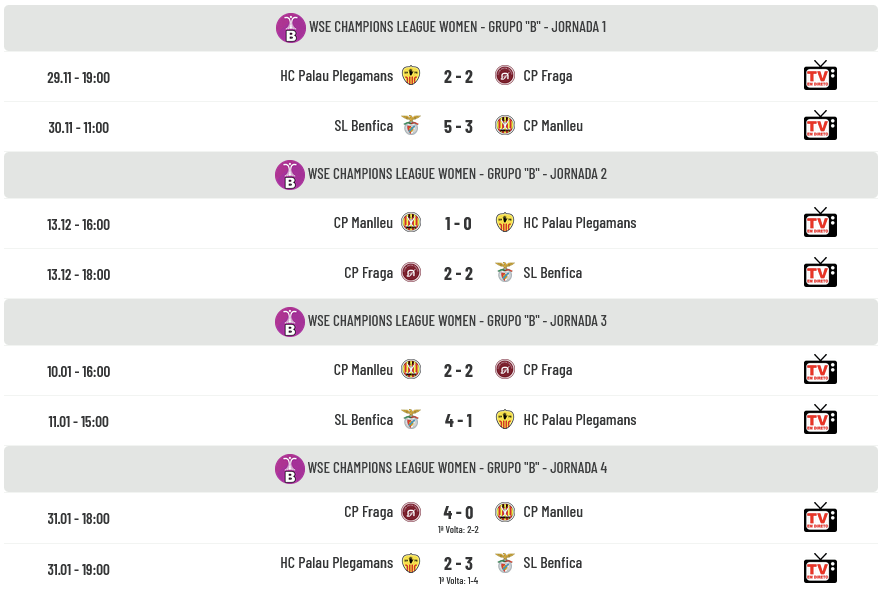
Task: Click the CP Manlleu name in the 10.01 match
Action: 363,370
